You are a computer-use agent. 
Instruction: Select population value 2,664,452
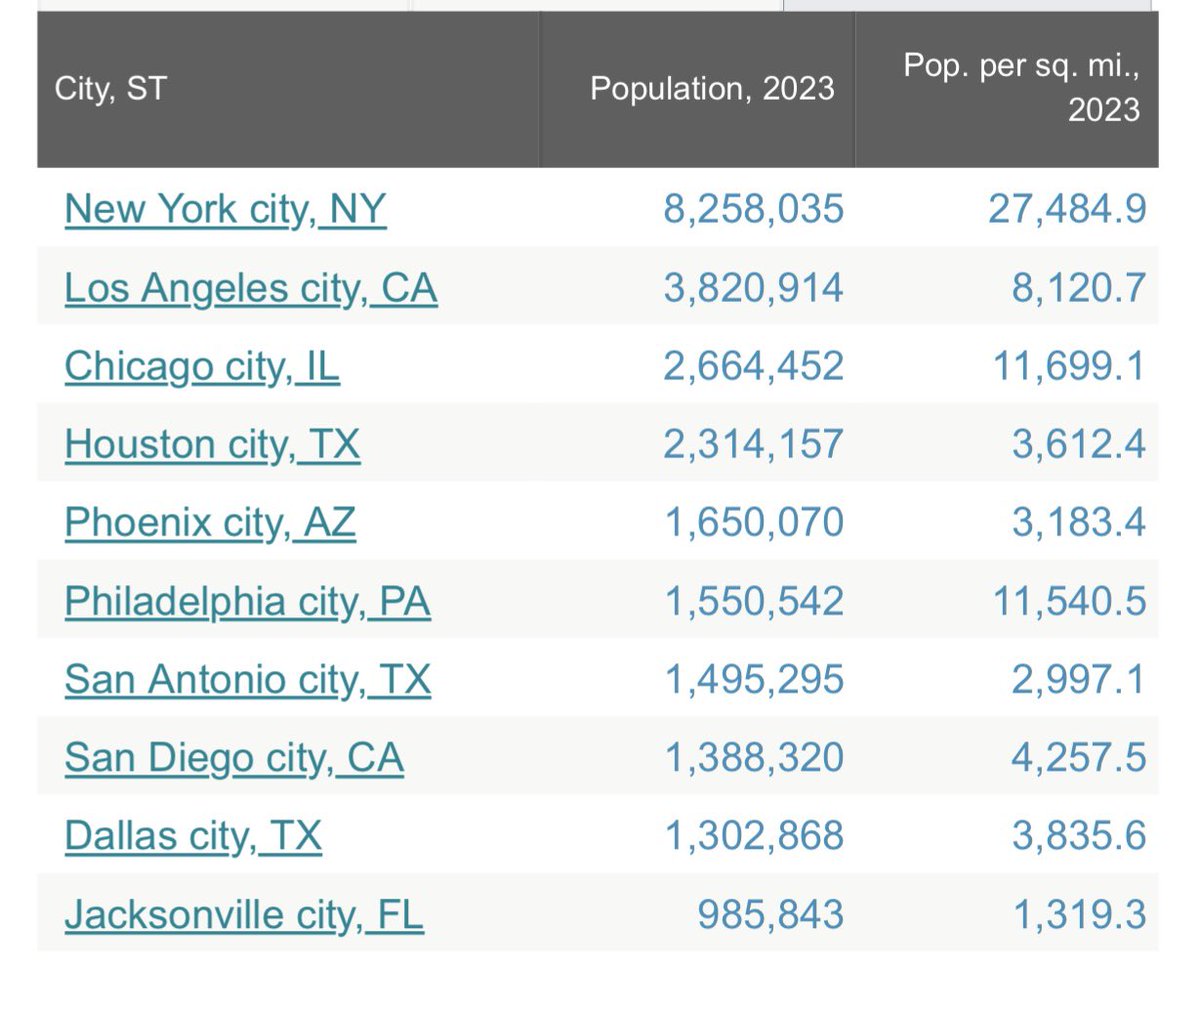point(754,366)
